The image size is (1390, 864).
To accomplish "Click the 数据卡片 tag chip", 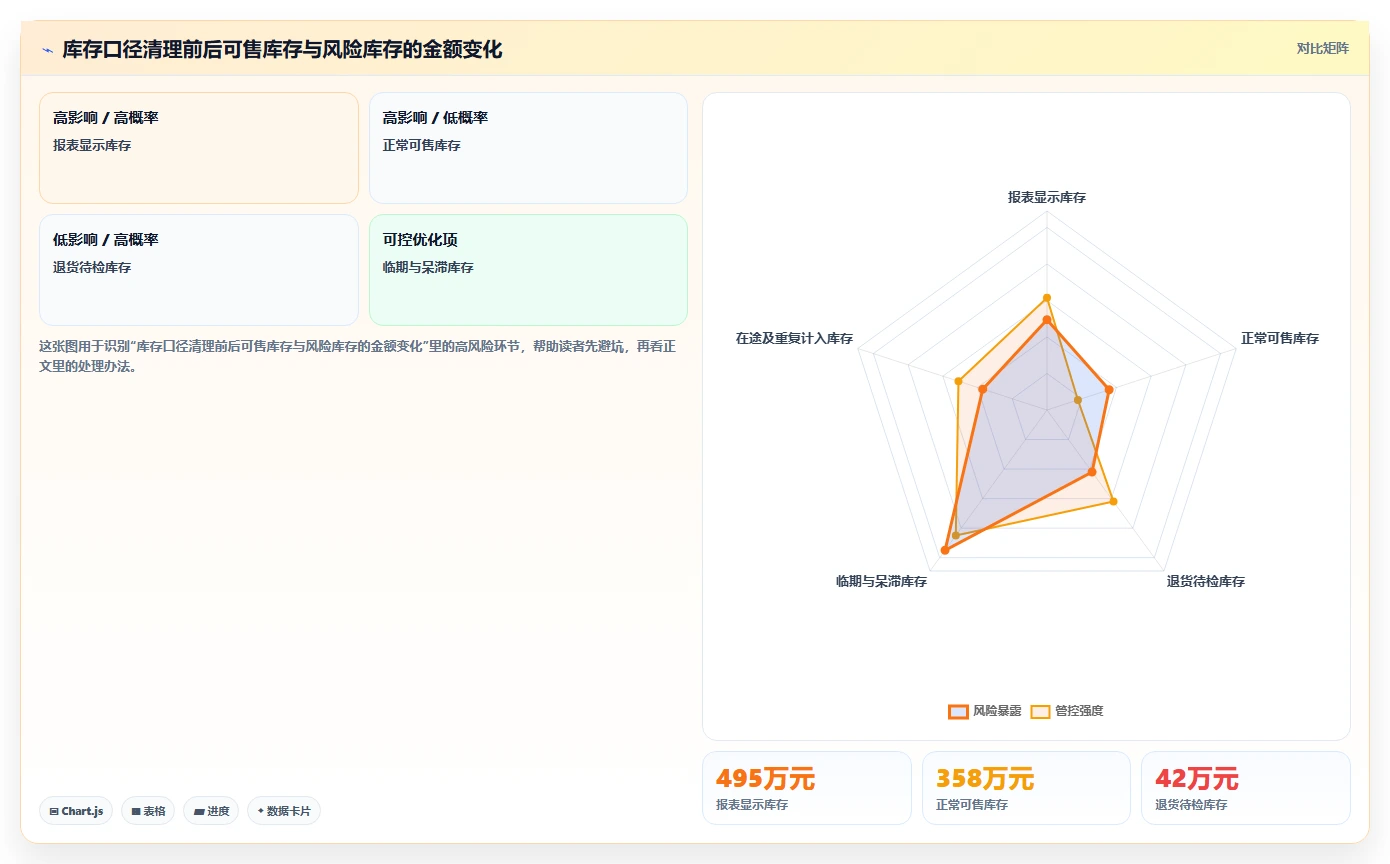I will tap(284, 811).
